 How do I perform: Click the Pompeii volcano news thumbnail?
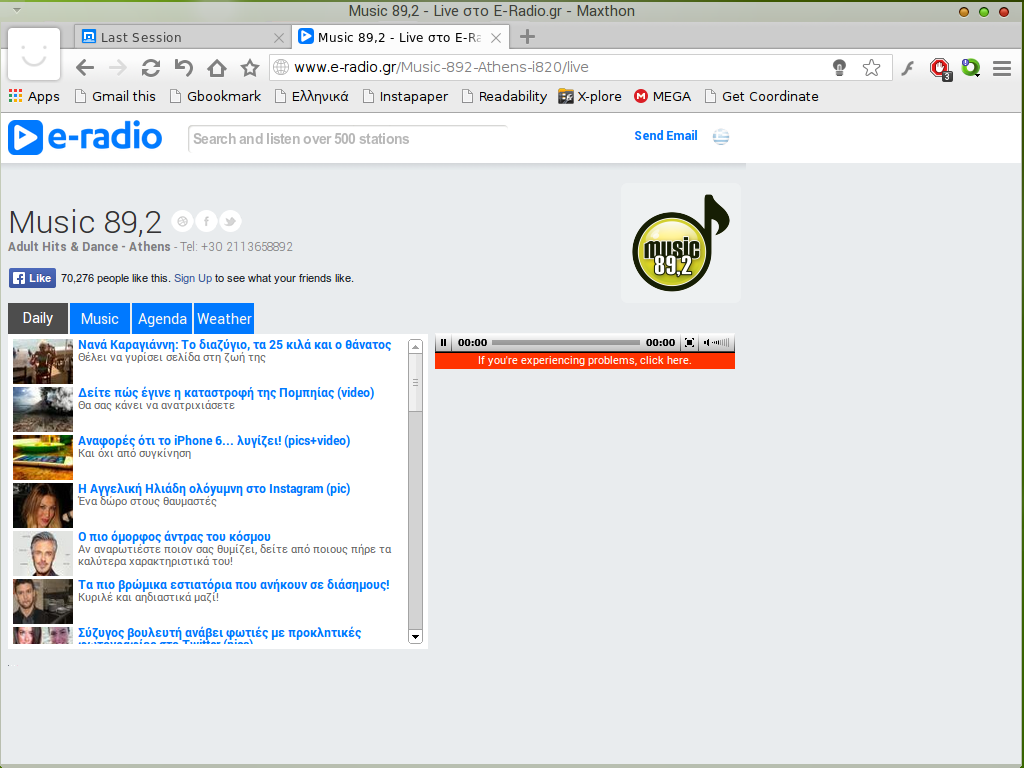click(x=43, y=409)
